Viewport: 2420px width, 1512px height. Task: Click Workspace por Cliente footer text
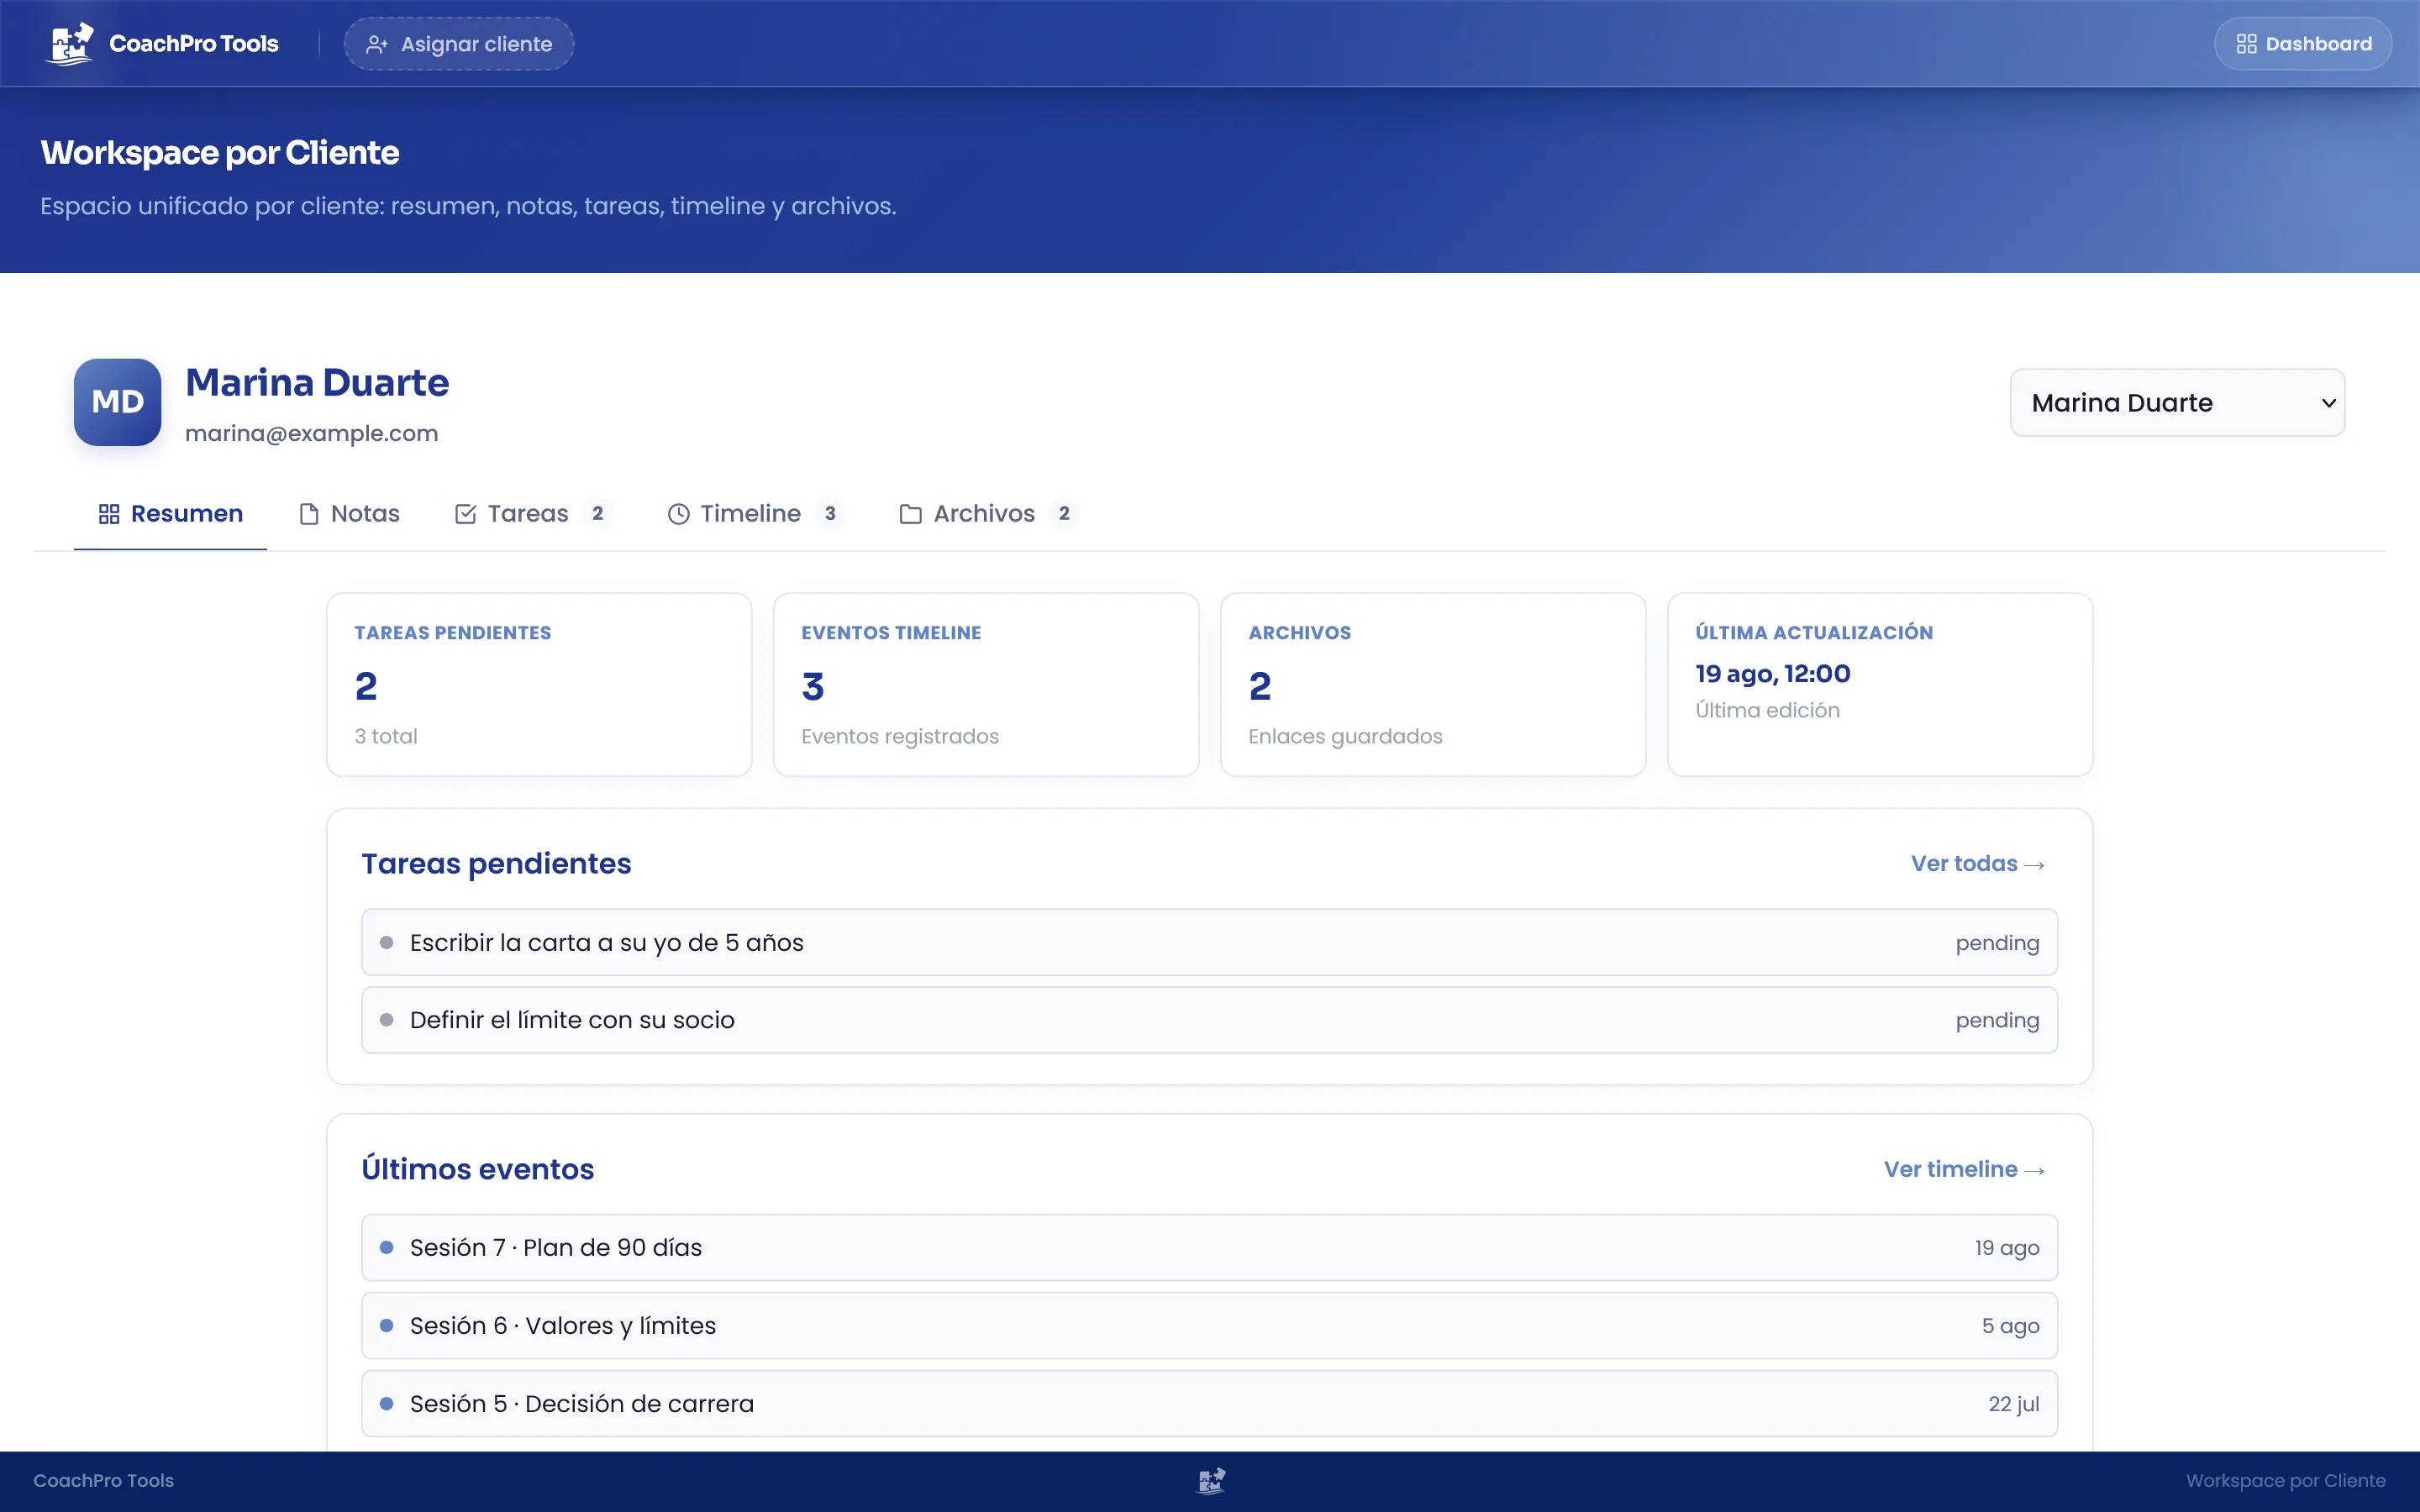click(x=2286, y=1481)
